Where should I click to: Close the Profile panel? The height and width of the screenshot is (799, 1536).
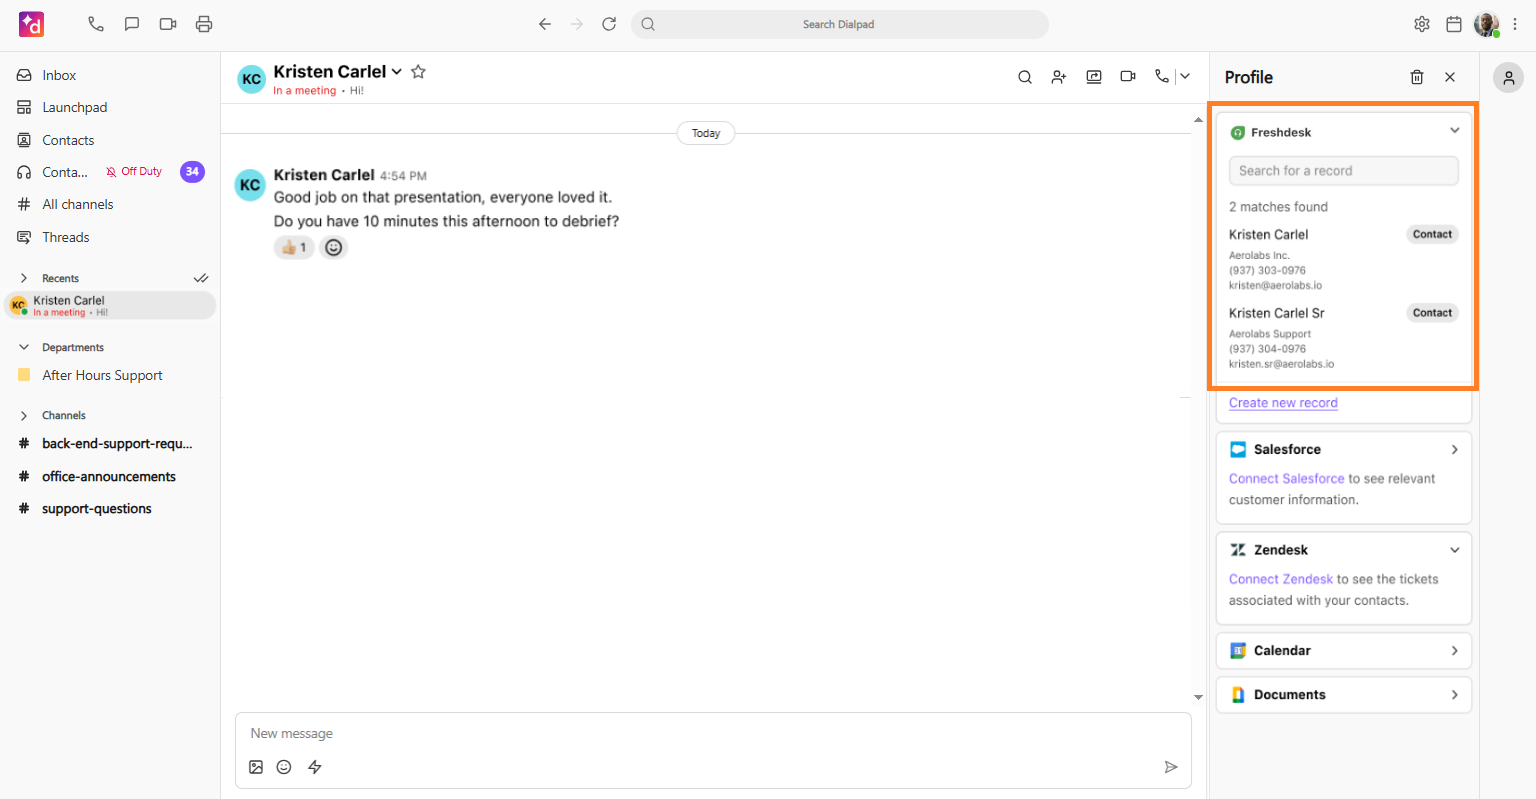coord(1450,77)
